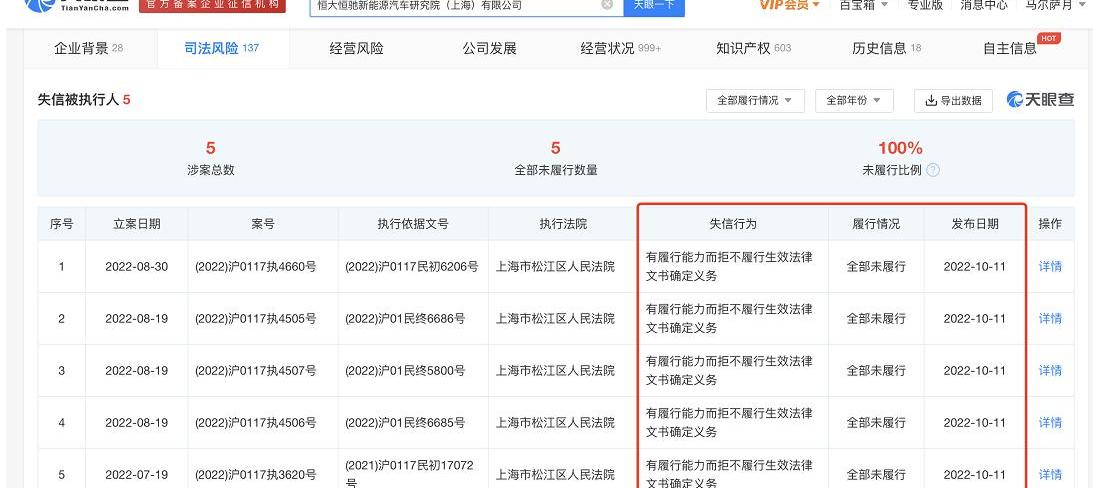Click the 专业版 link in header
The width and height of the screenshot is (1093, 488).
924,6
